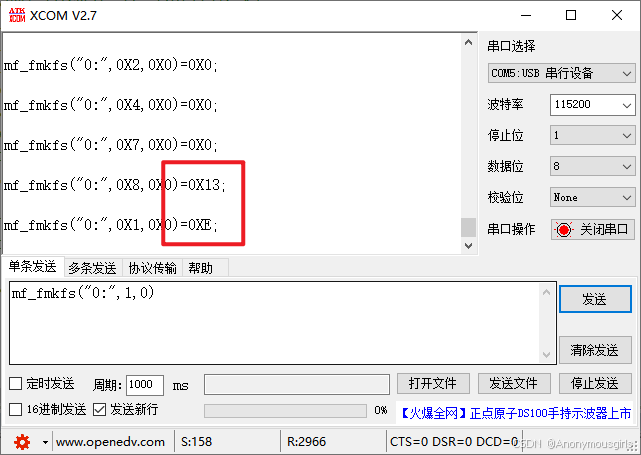Image resolution: width=641 pixels, height=455 pixels.
Task: Click receive area scrollbar up arrow
Action: click(x=468, y=42)
